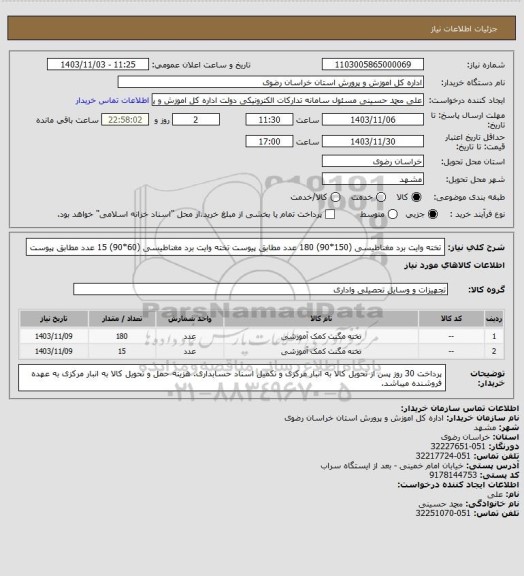The height and width of the screenshot is (576, 524).
Task: Click the requester phone 32251070-051
Action: [x=443, y=513]
